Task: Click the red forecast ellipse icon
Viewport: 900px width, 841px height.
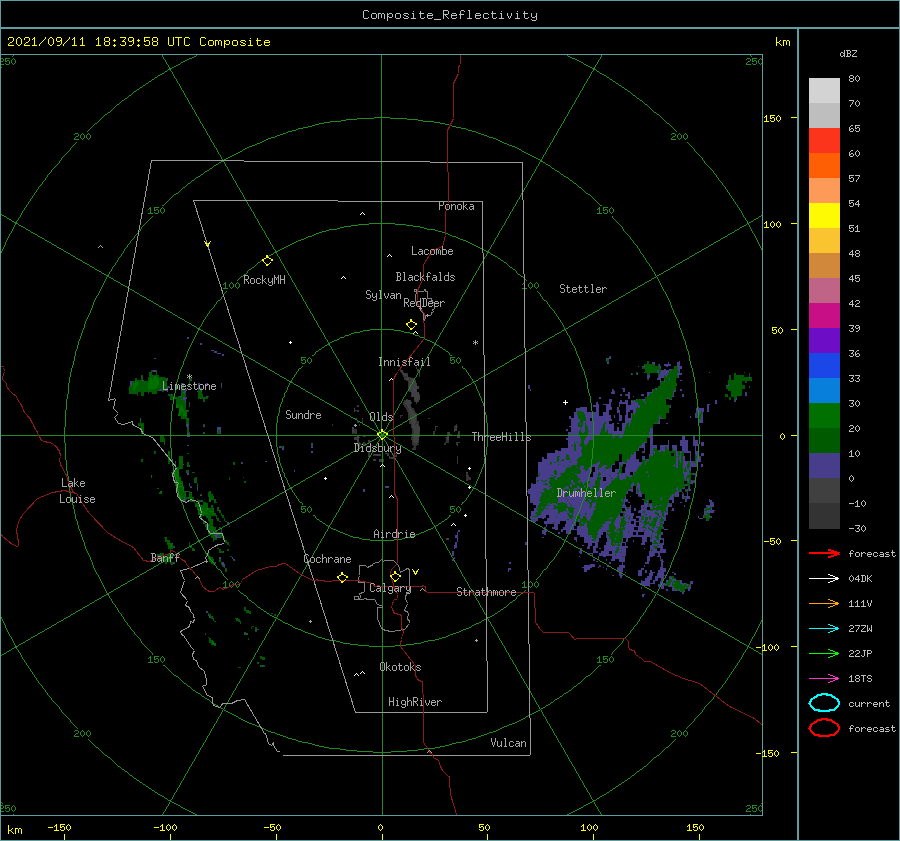Action: [824, 728]
